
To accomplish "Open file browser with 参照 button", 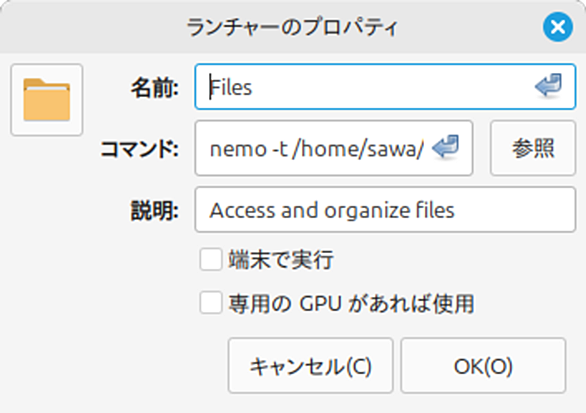I will (533, 148).
